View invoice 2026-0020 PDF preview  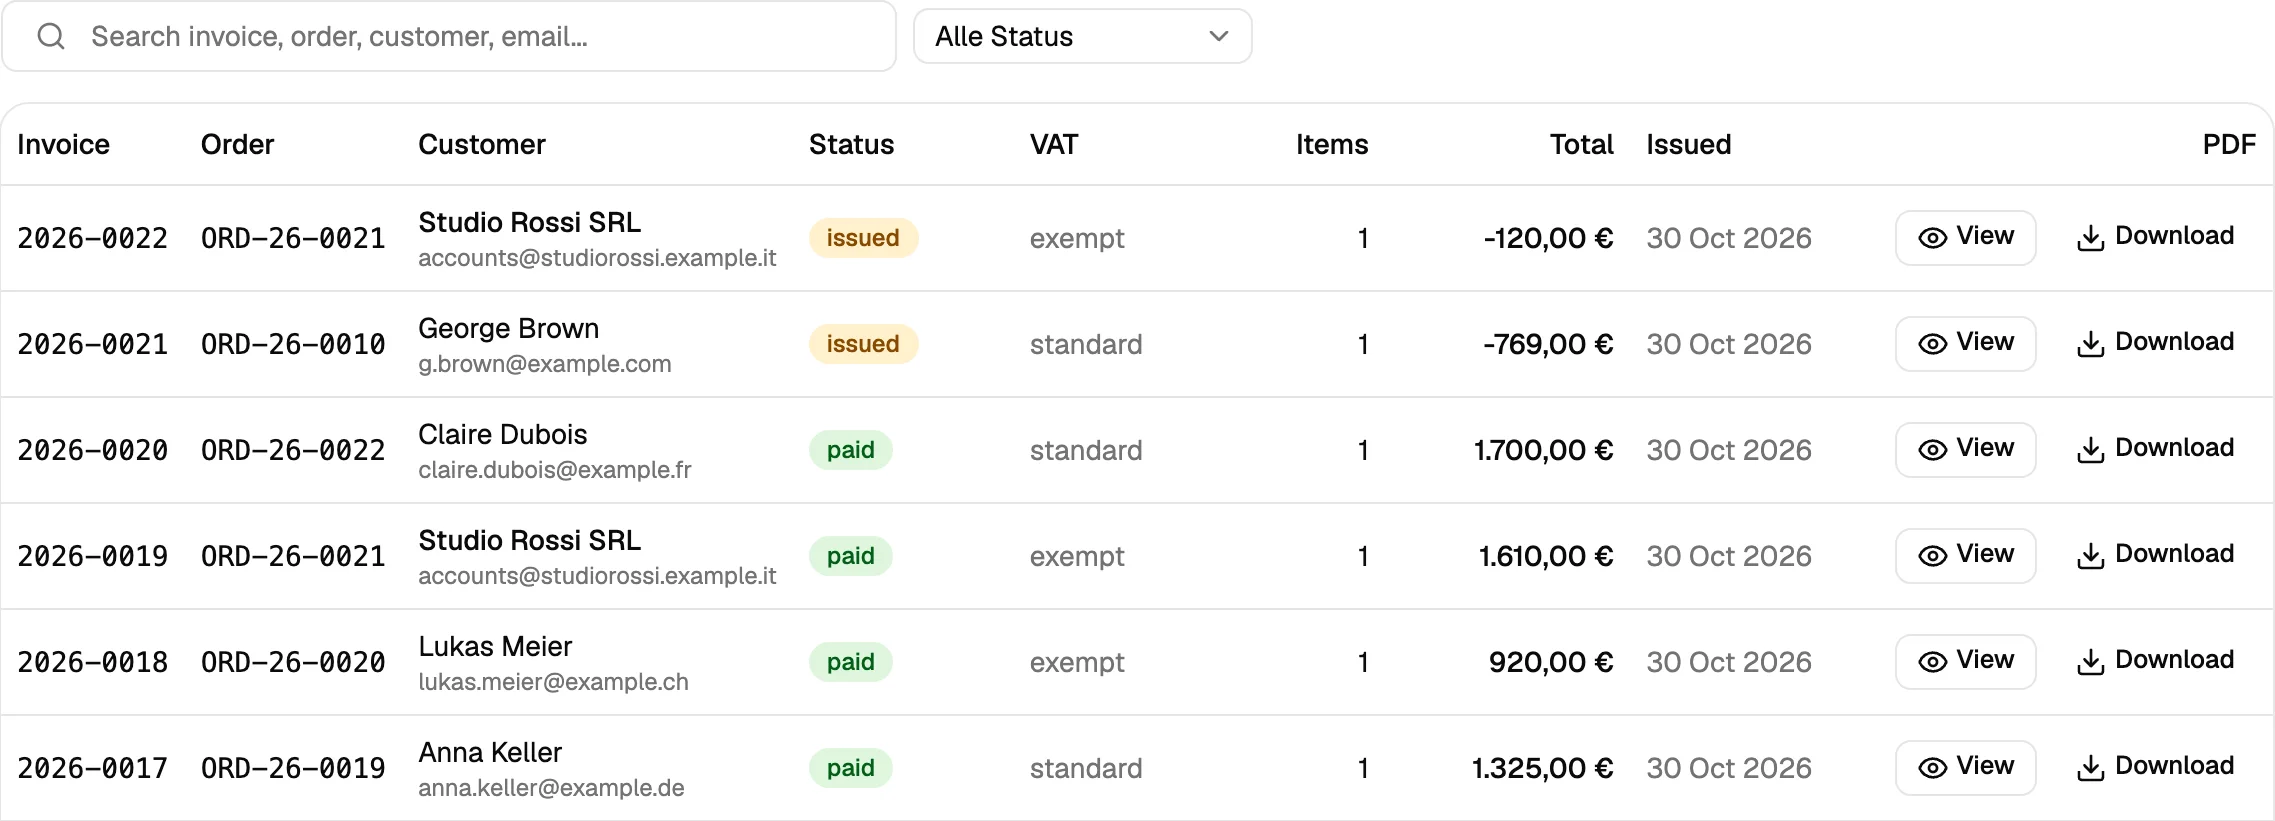(1965, 449)
